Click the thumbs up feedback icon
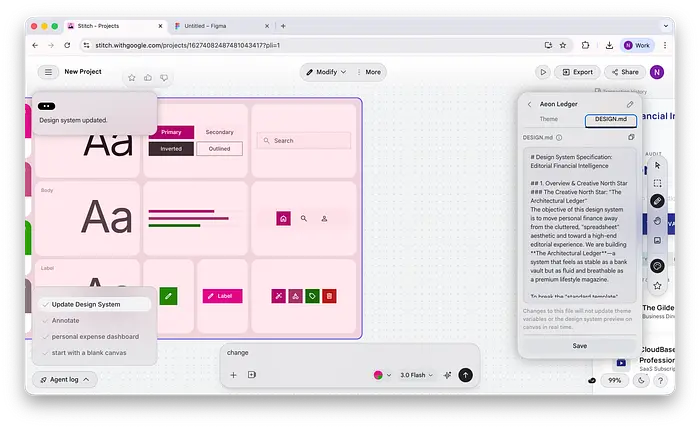Viewport: 700px width, 428px height. coord(148,78)
